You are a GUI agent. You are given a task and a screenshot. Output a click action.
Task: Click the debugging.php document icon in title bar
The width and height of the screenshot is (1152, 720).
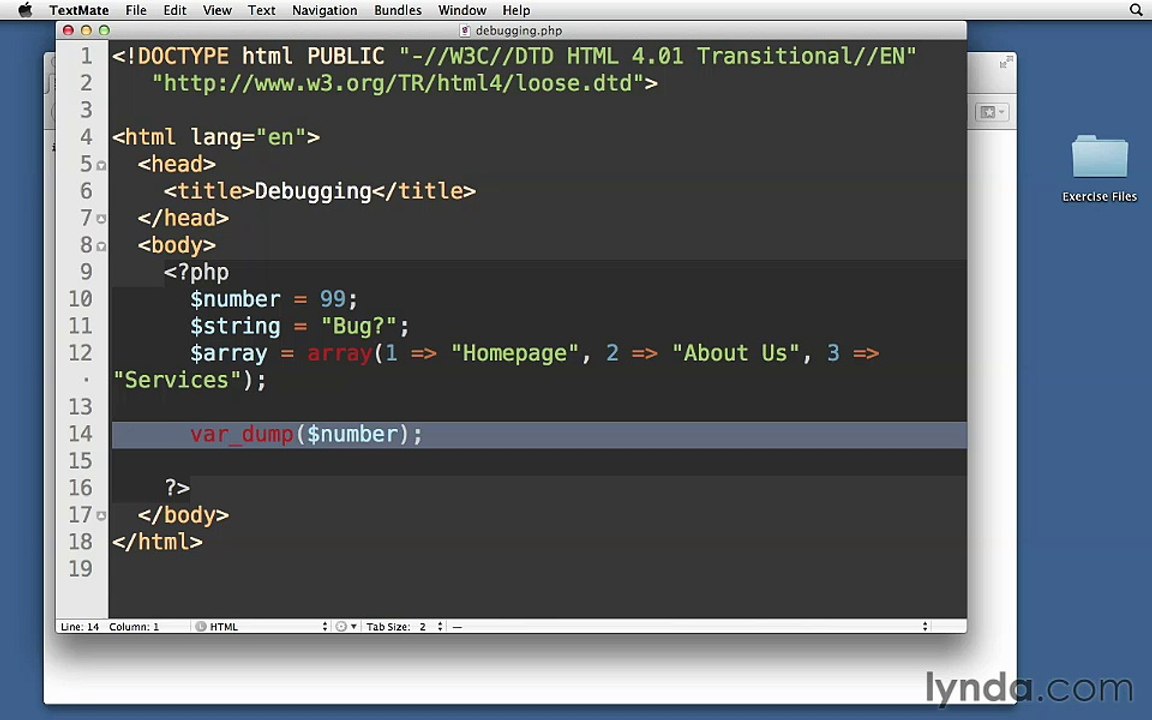pos(464,30)
